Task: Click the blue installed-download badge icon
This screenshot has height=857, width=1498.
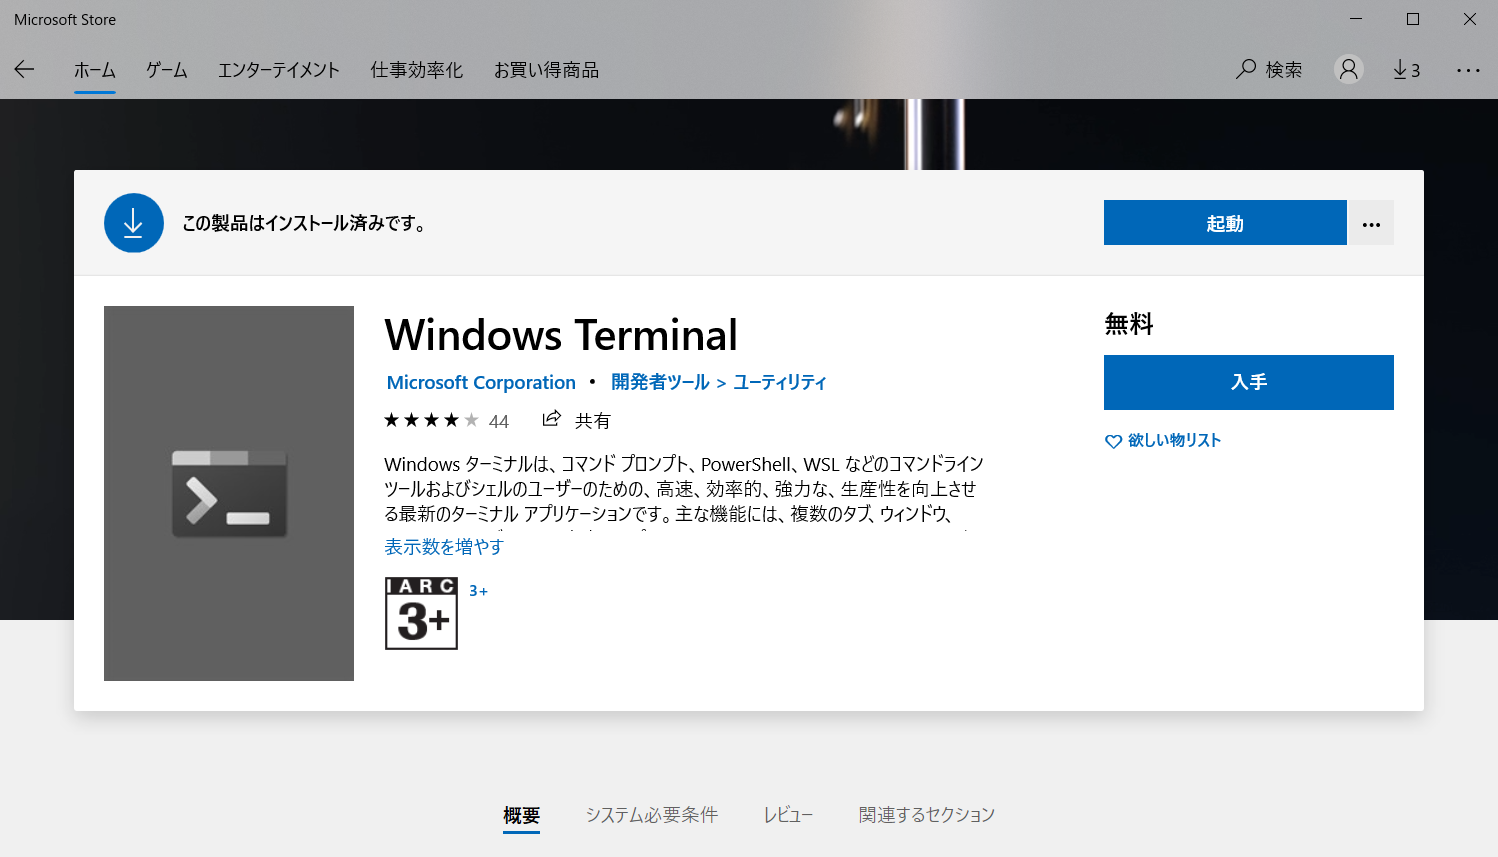Action: (x=133, y=222)
